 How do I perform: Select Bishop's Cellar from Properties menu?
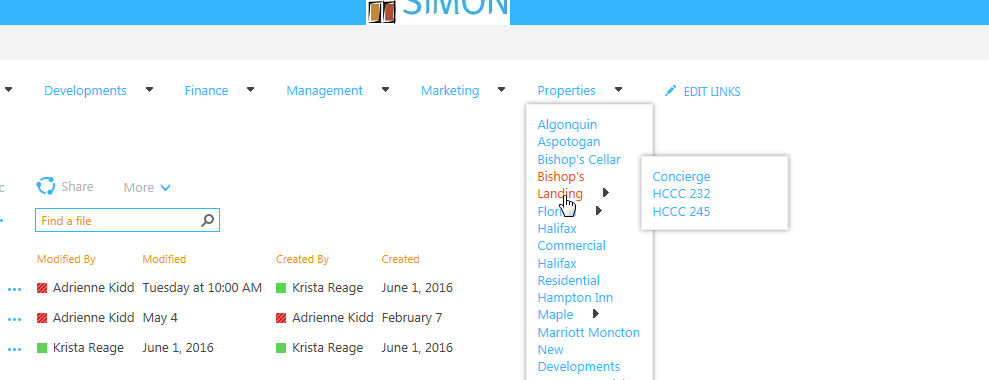pyautogui.click(x=579, y=159)
